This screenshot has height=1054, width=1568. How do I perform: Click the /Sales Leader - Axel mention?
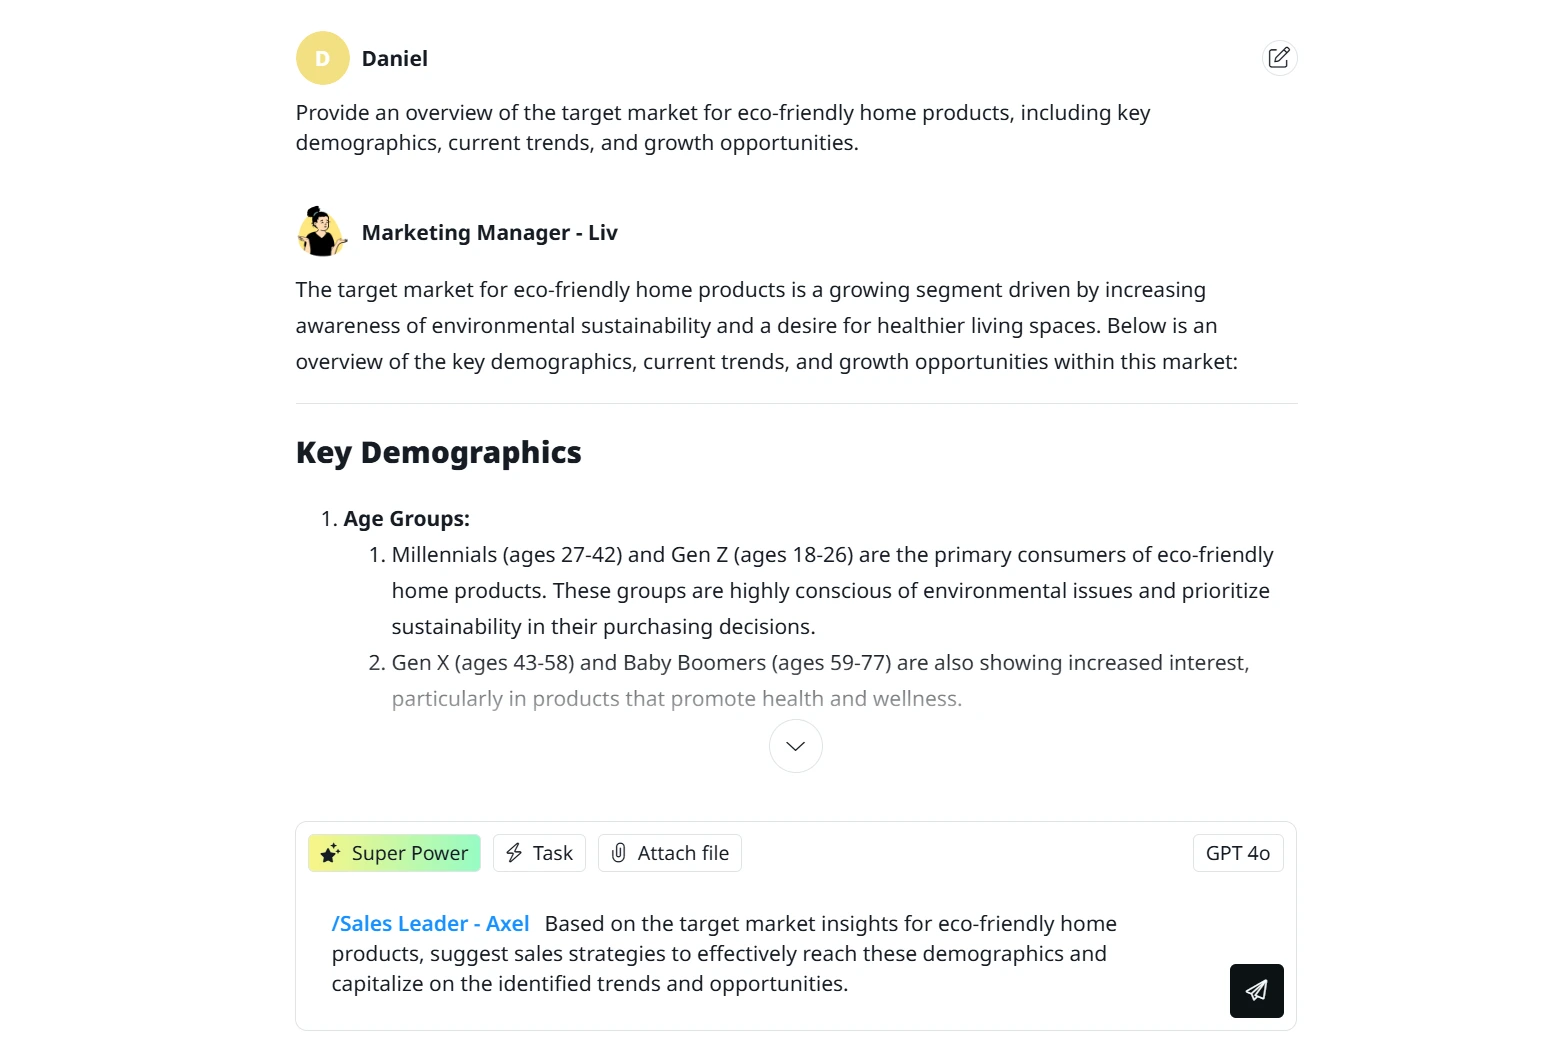pyautogui.click(x=430, y=924)
